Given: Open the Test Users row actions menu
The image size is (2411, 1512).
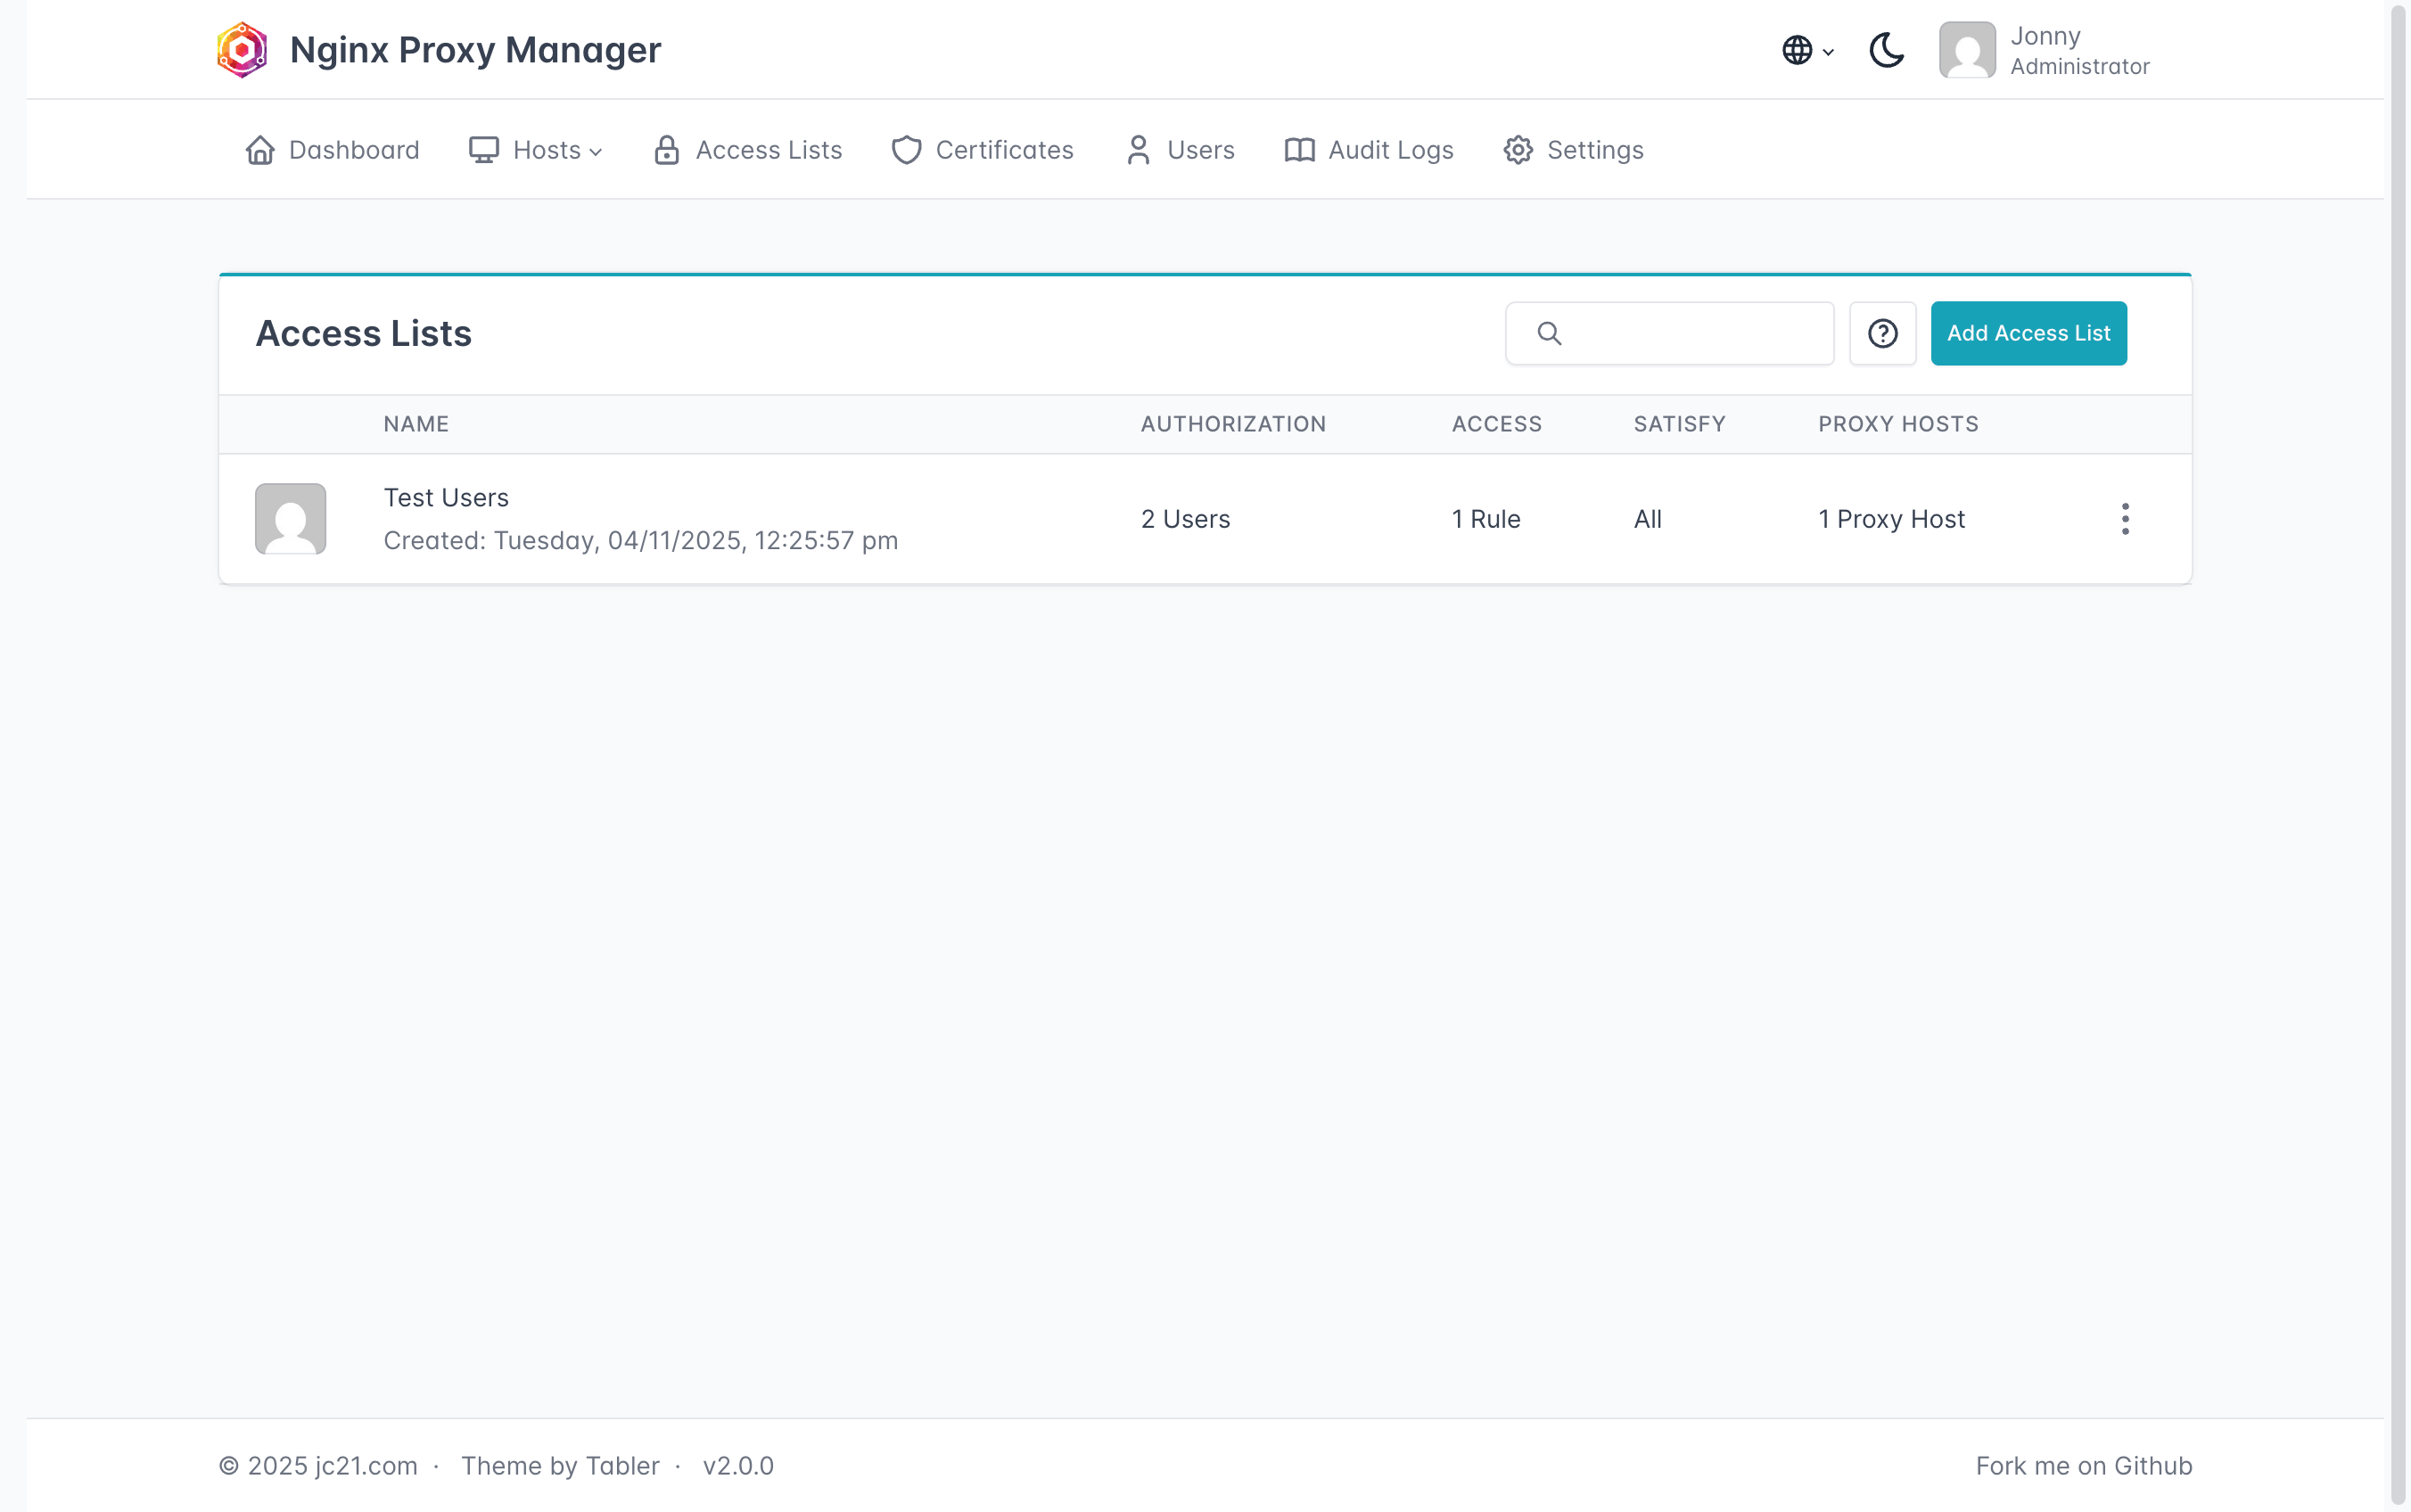Looking at the screenshot, I should pyautogui.click(x=2125, y=519).
